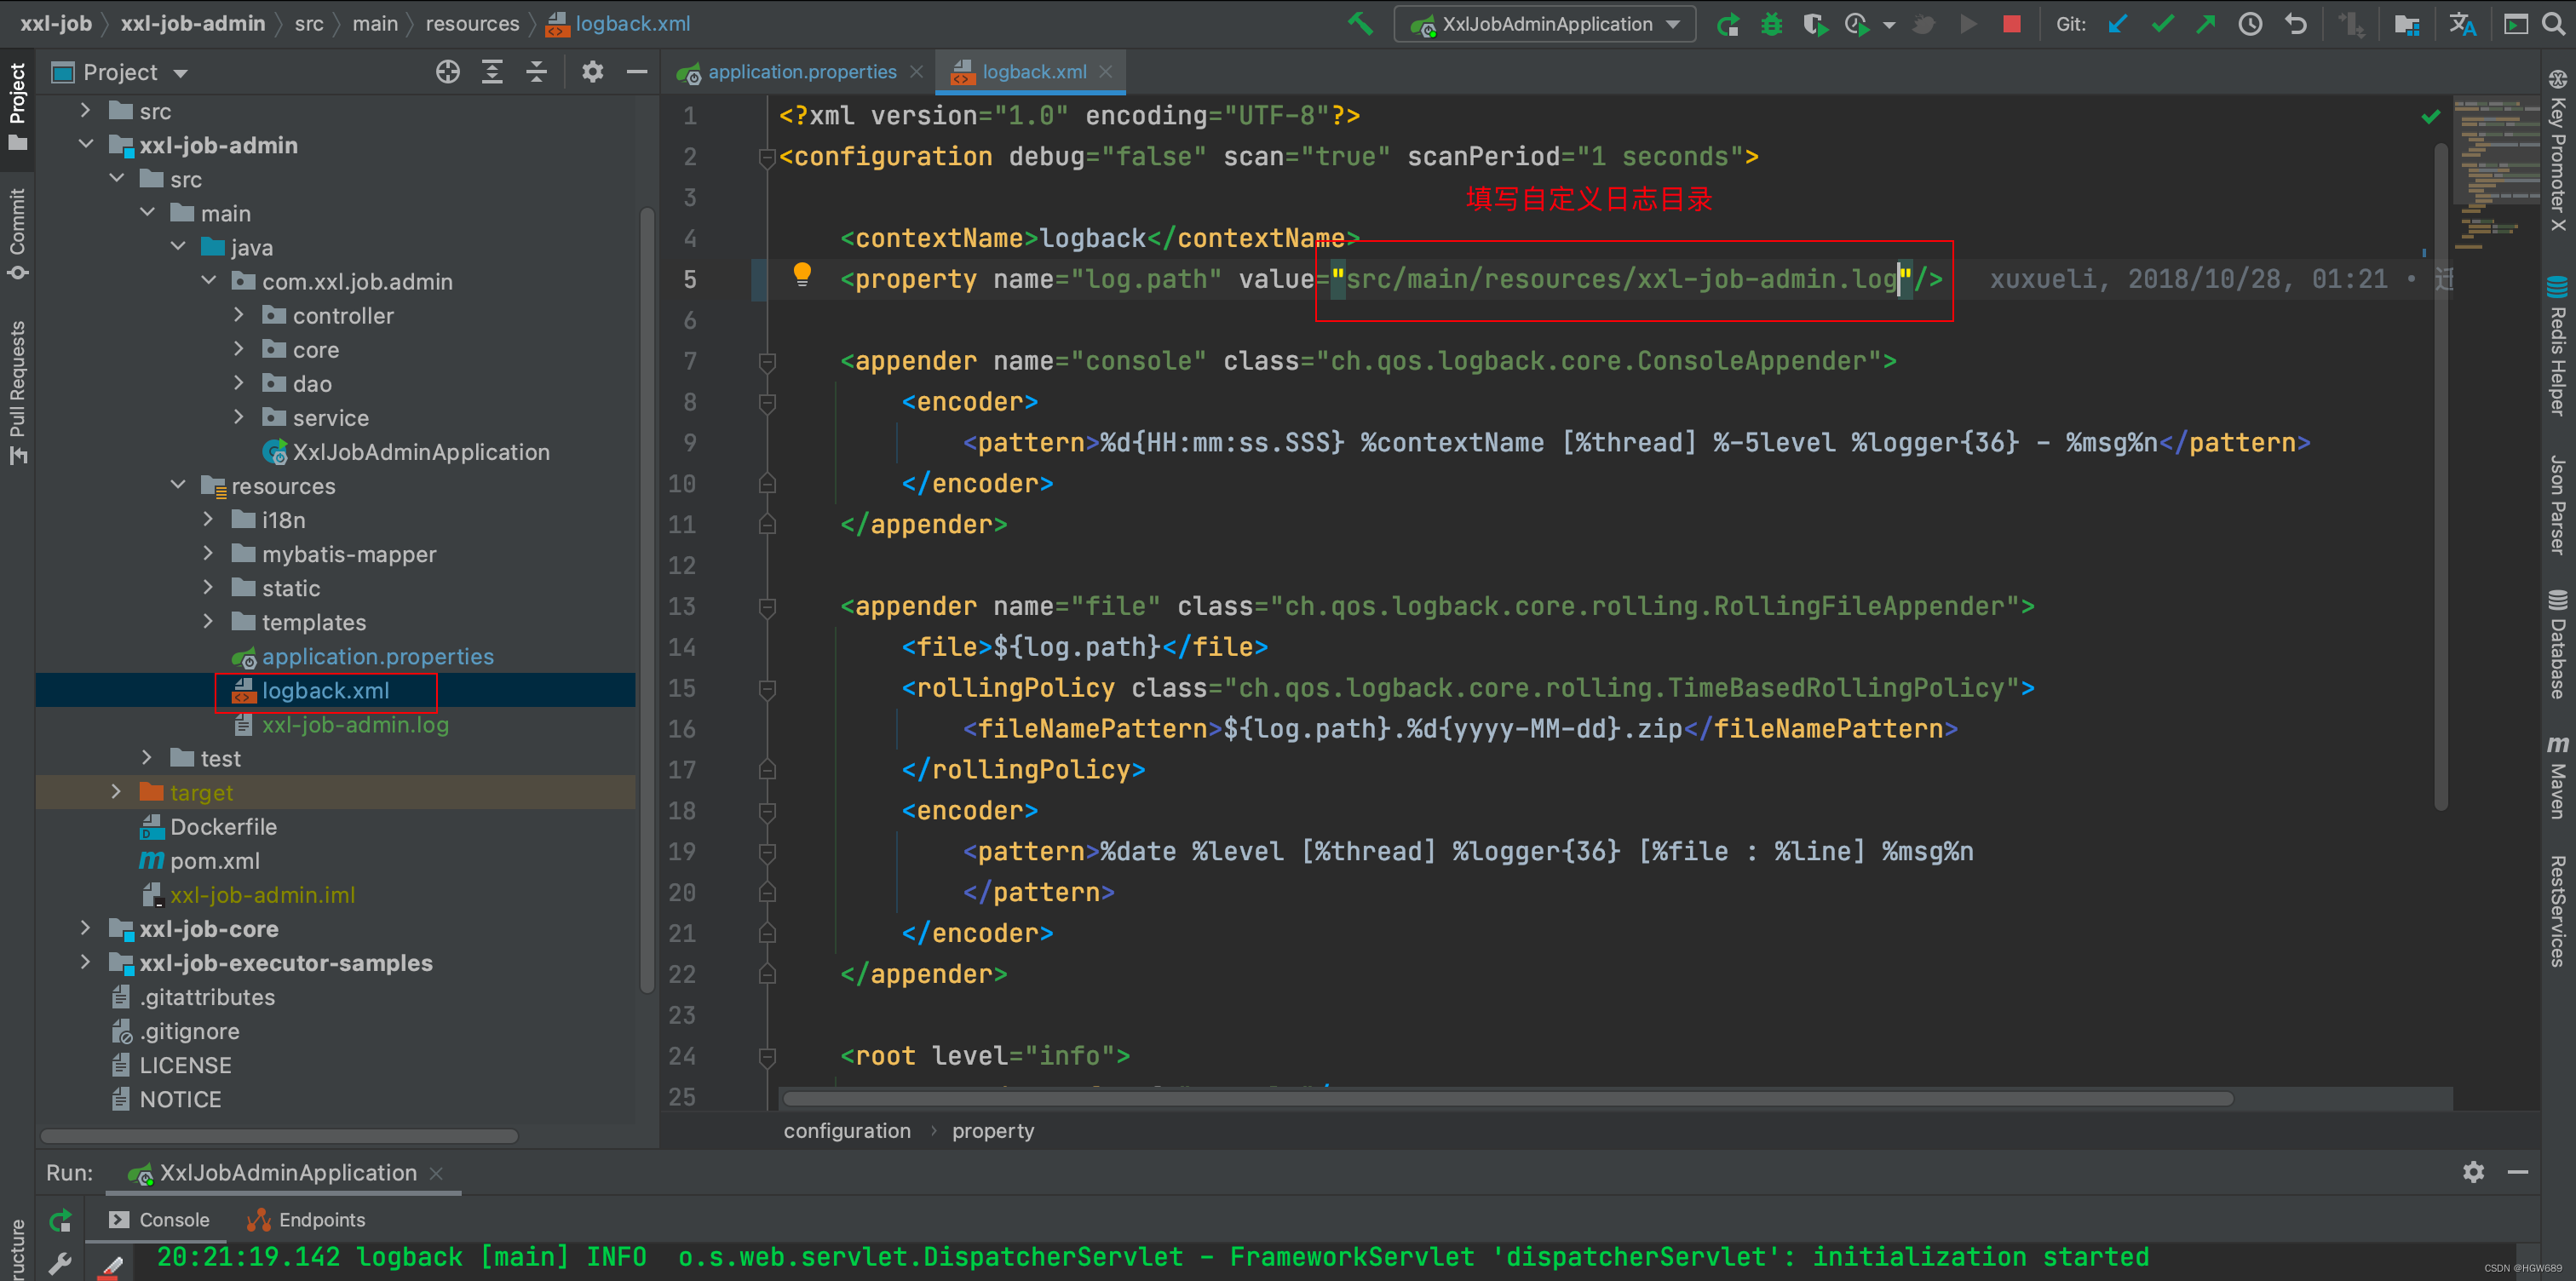This screenshot has width=2576, height=1281.
Task: Click the rerun icon in Run panel sidebar
Action: 60,1220
